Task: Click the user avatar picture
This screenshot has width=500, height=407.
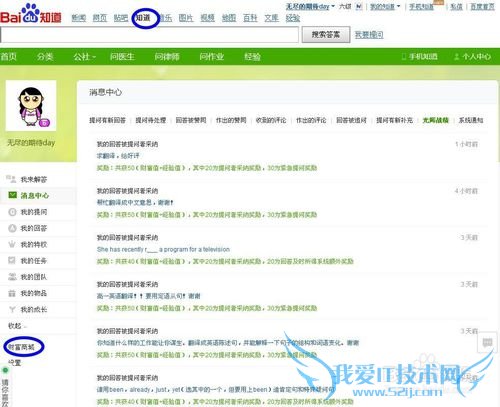Action: tap(31, 106)
